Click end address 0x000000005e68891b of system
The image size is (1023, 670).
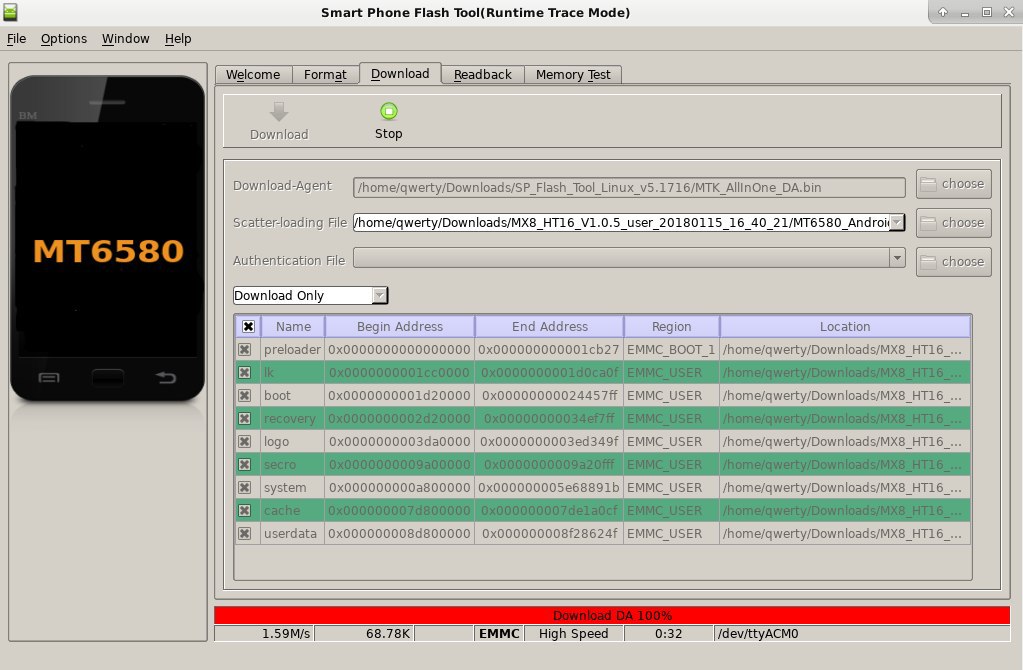[x=549, y=487]
